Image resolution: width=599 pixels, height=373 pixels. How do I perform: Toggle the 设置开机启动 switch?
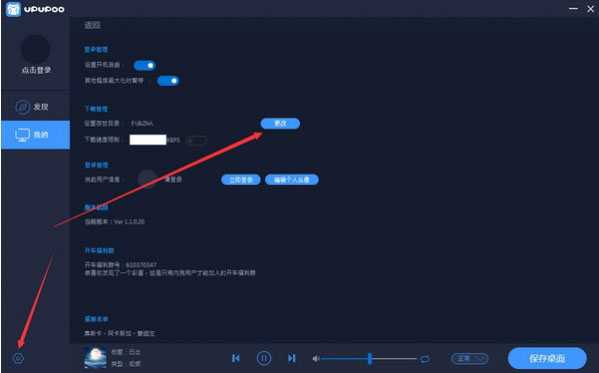coord(144,65)
